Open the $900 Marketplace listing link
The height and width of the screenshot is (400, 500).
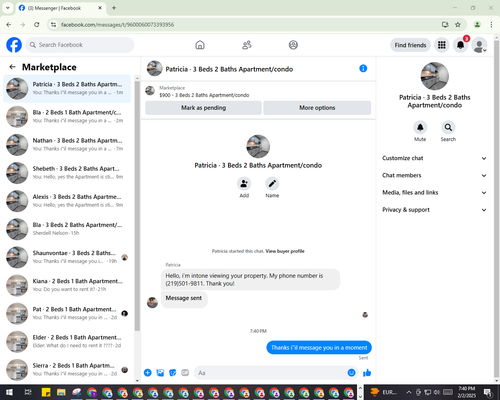(204, 95)
